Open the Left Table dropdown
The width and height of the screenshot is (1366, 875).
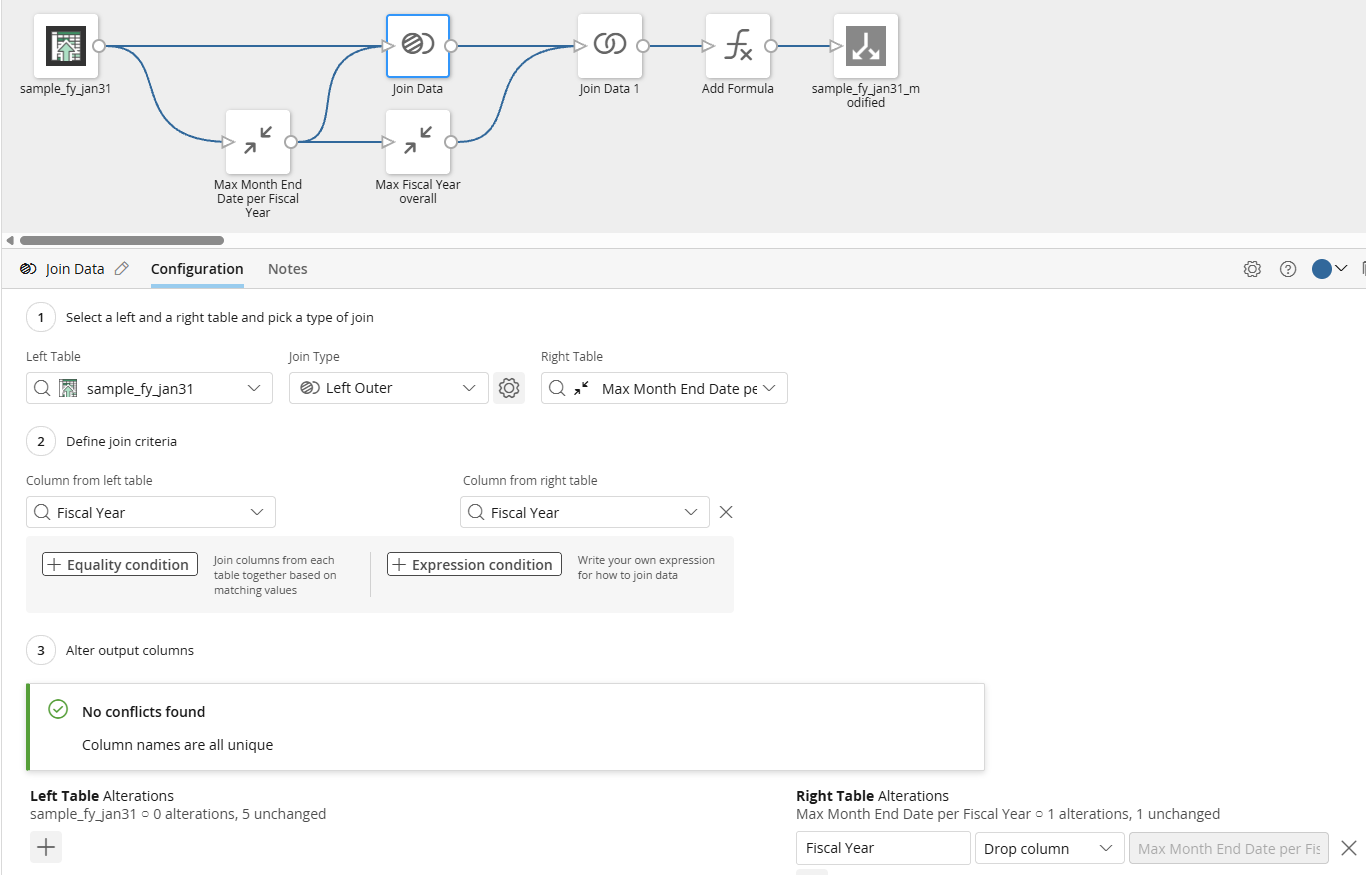149,388
